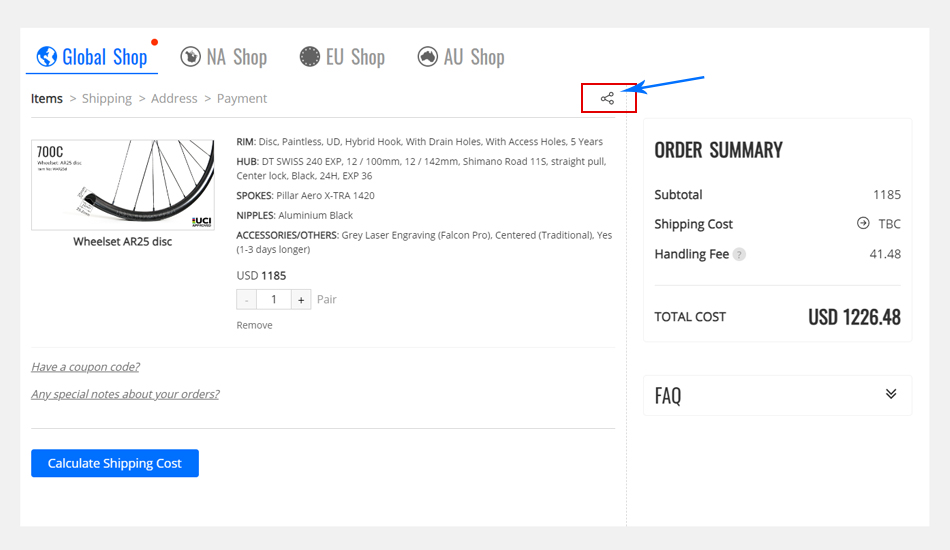Click the NIPPLES Aluminium Black line

[x=294, y=215]
